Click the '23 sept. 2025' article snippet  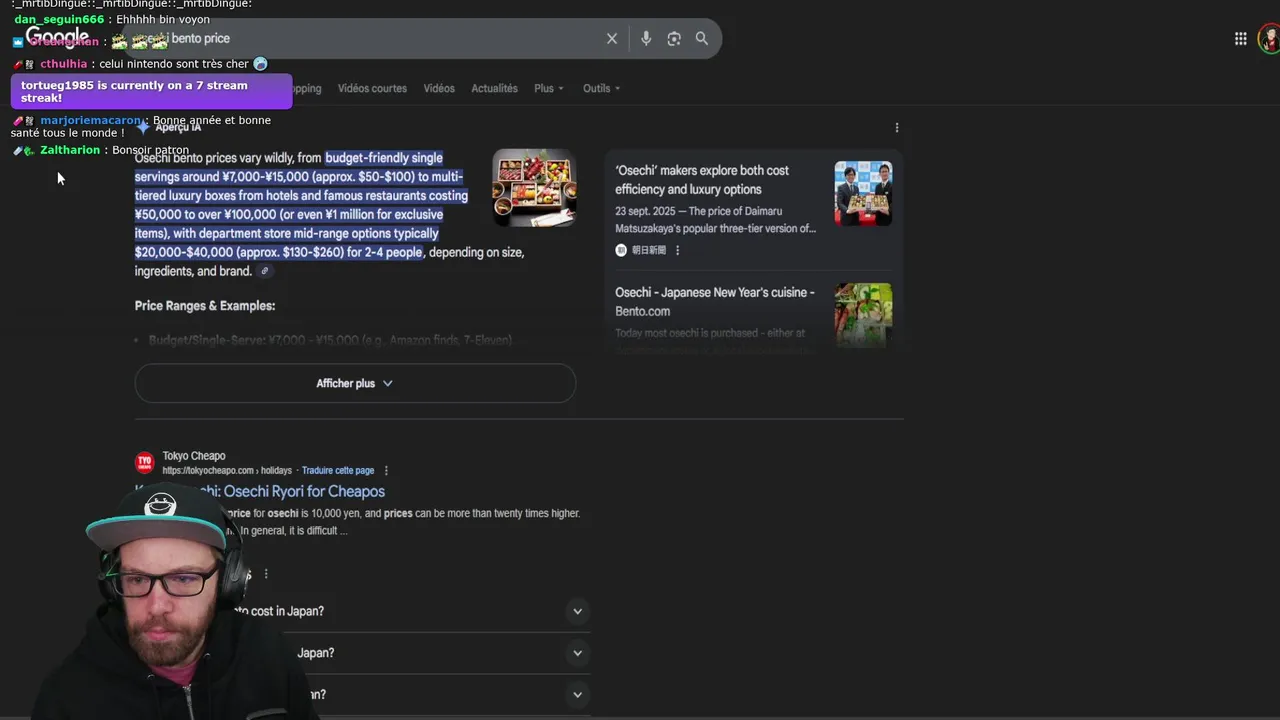tap(715, 220)
